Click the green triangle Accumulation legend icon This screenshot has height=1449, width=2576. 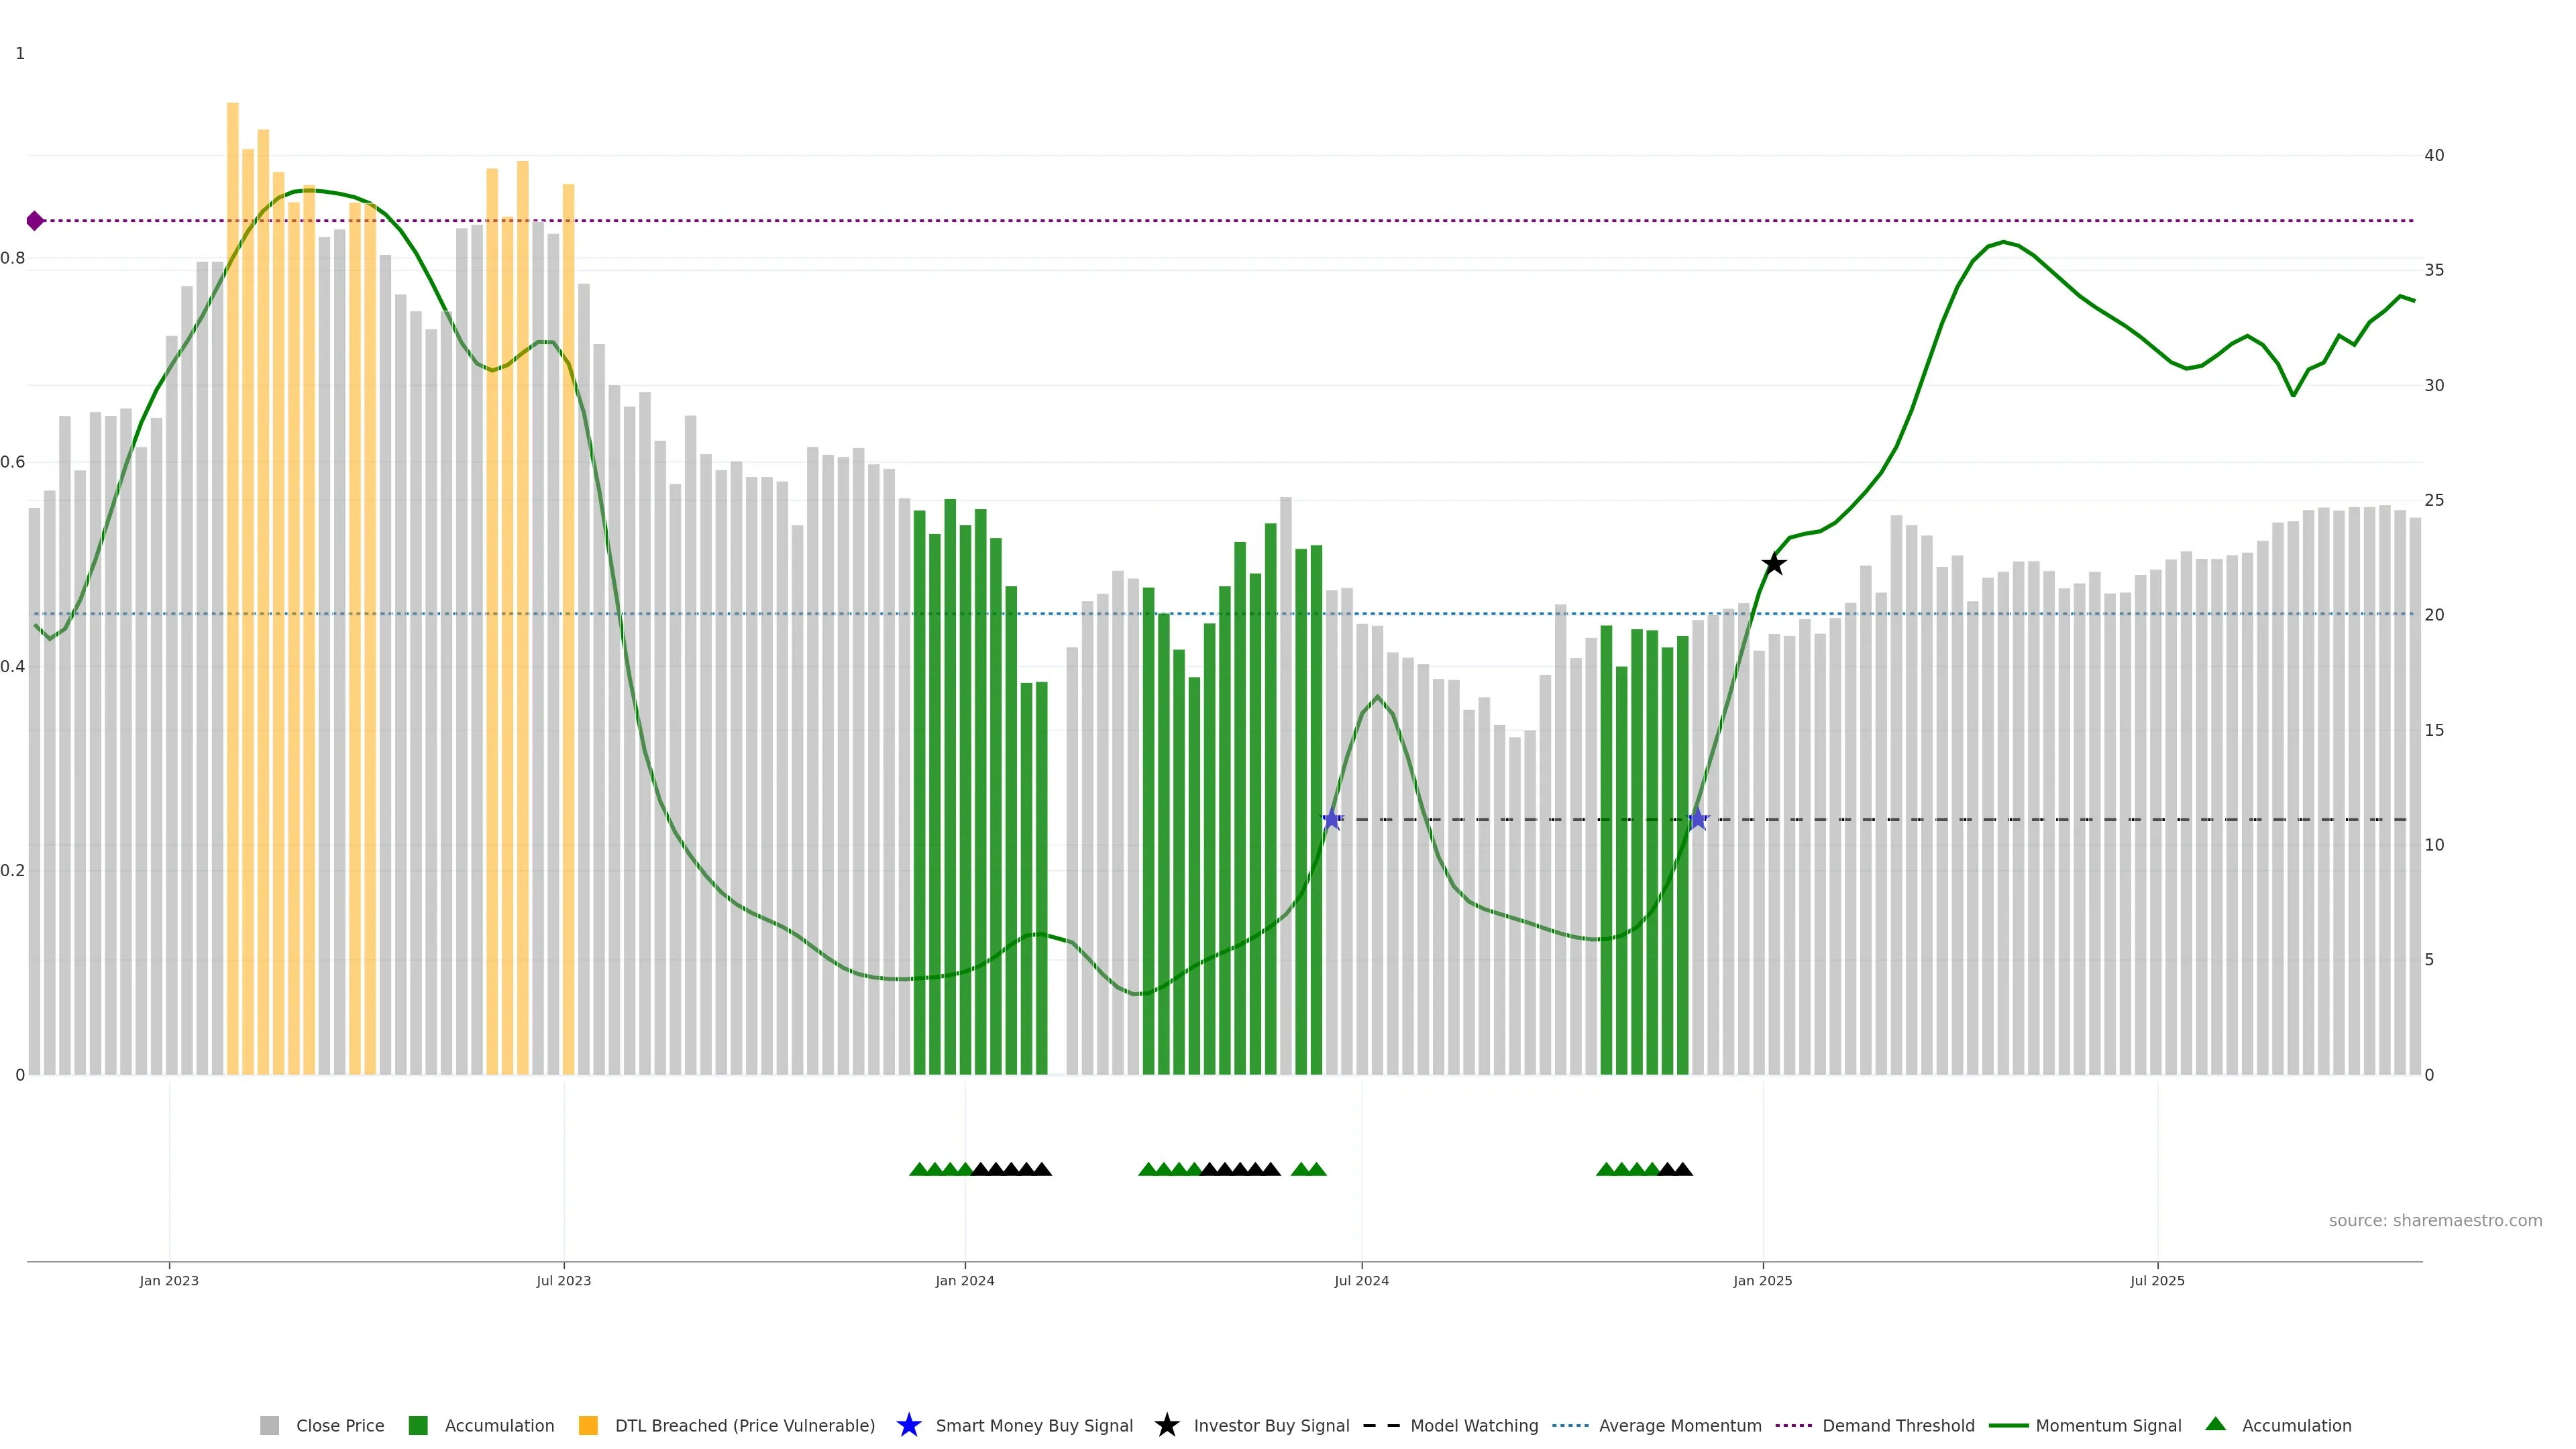[x=2215, y=1424]
